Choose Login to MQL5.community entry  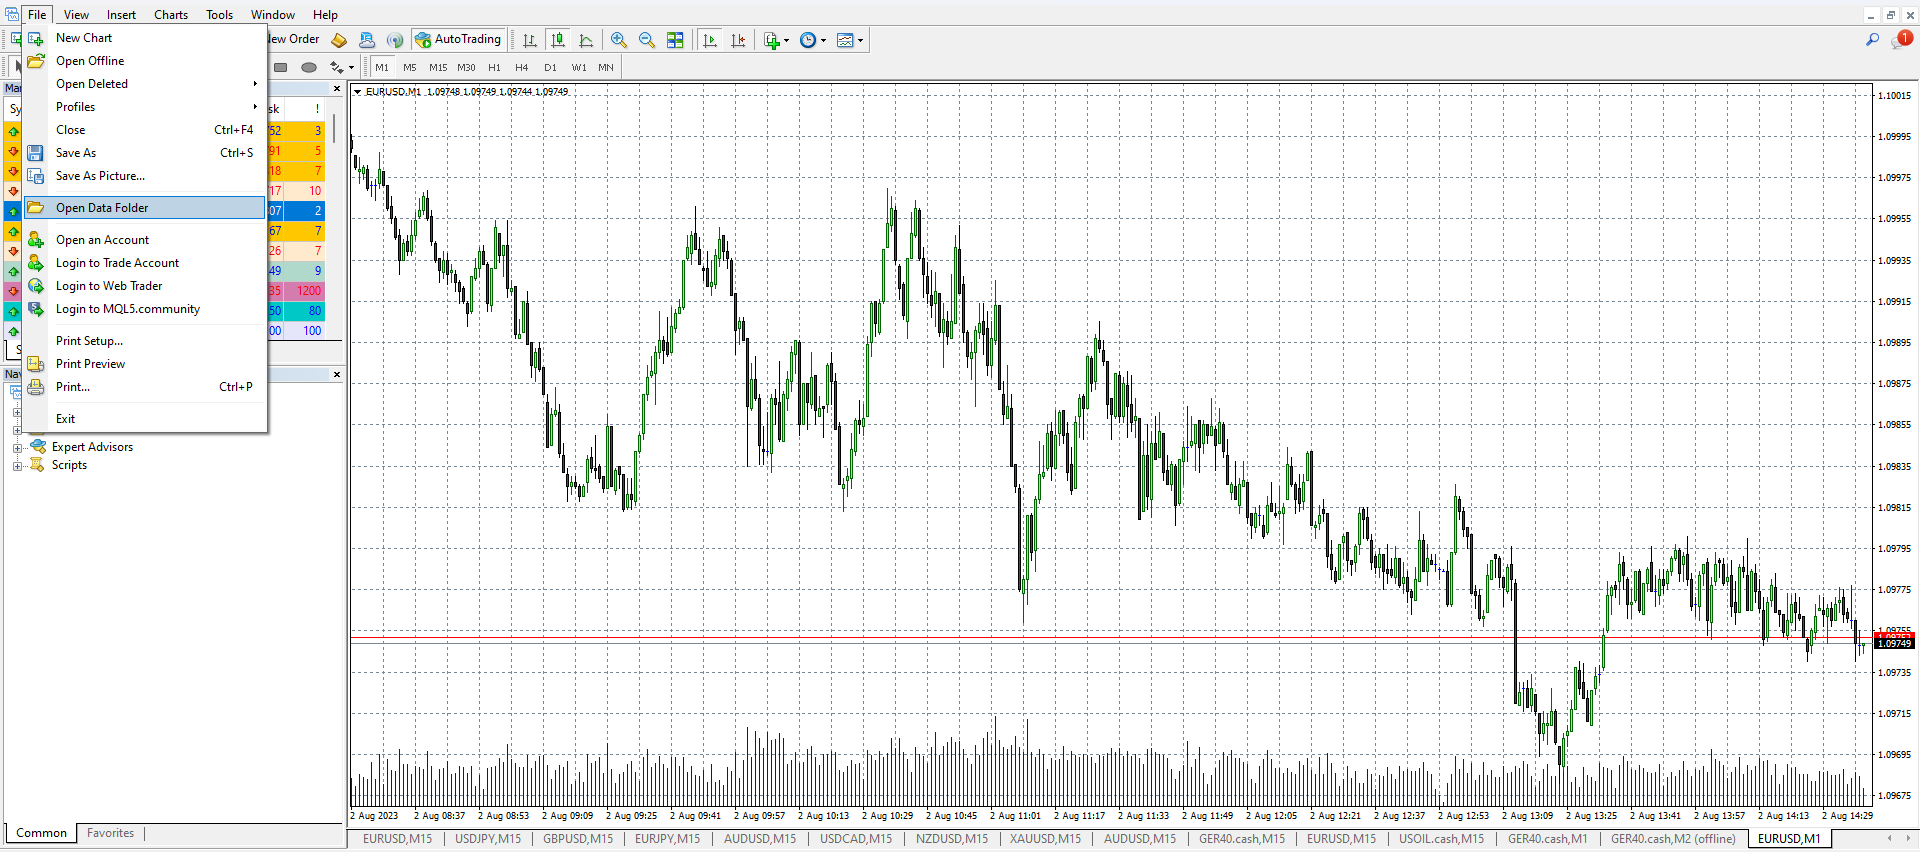pyautogui.click(x=145, y=309)
